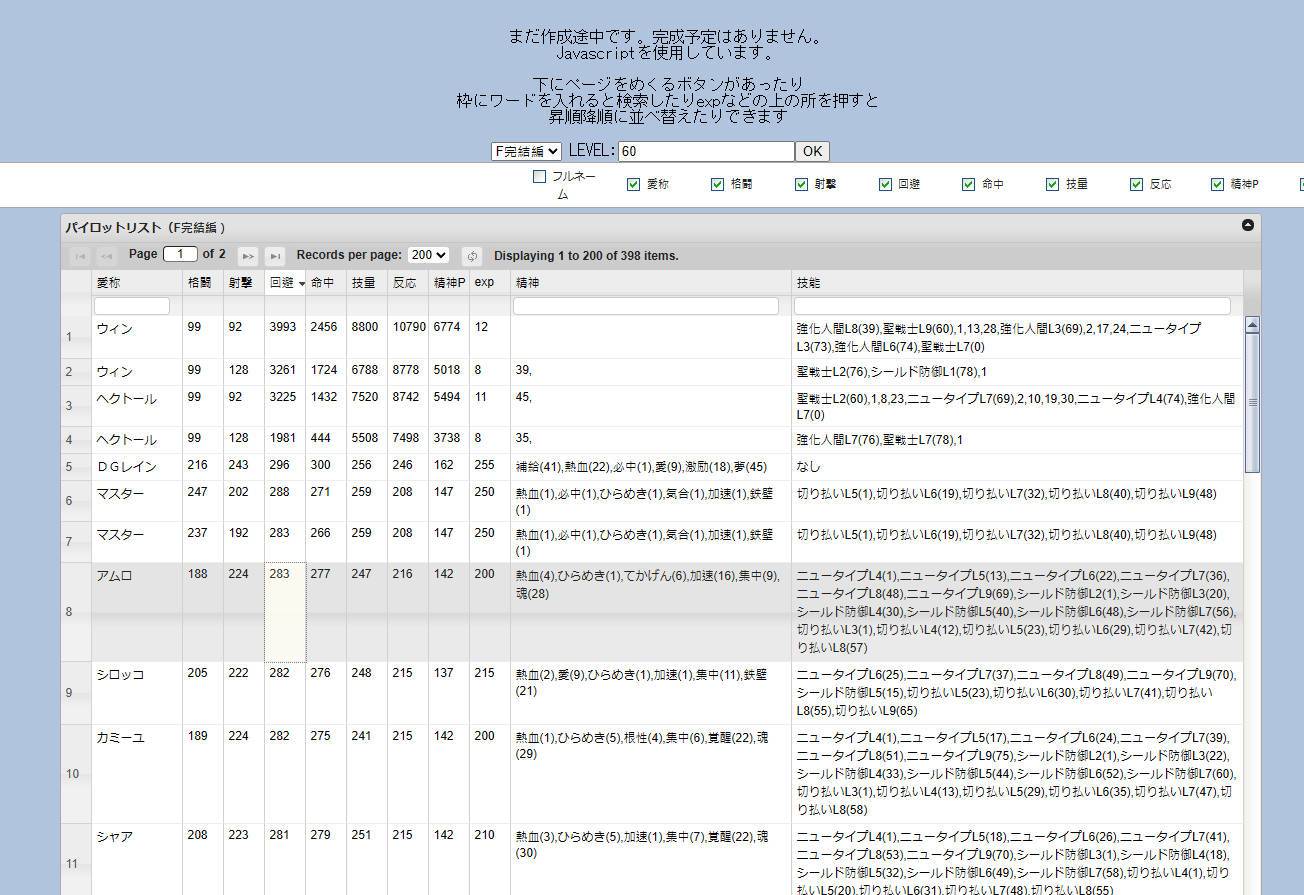The height and width of the screenshot is (895, 1304).
Task: Collapse the パイロットリスト panel
Action: click(x=1248, y=225)
